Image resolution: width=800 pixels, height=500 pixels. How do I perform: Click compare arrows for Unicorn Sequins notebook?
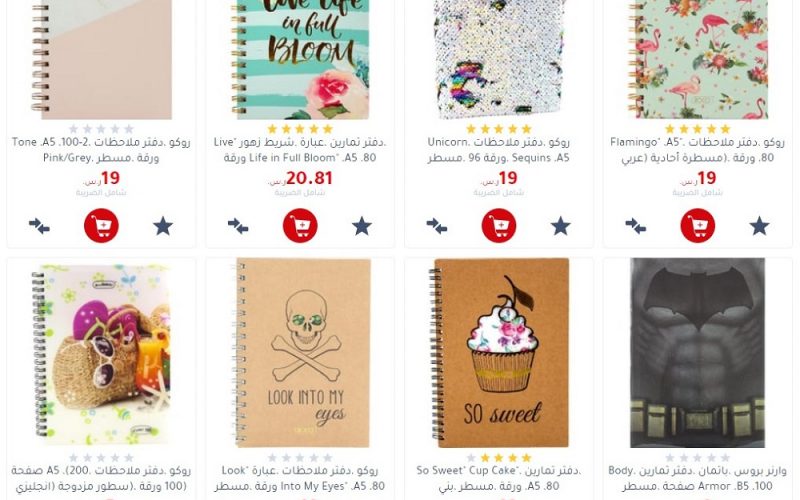(x=437, y=226)
